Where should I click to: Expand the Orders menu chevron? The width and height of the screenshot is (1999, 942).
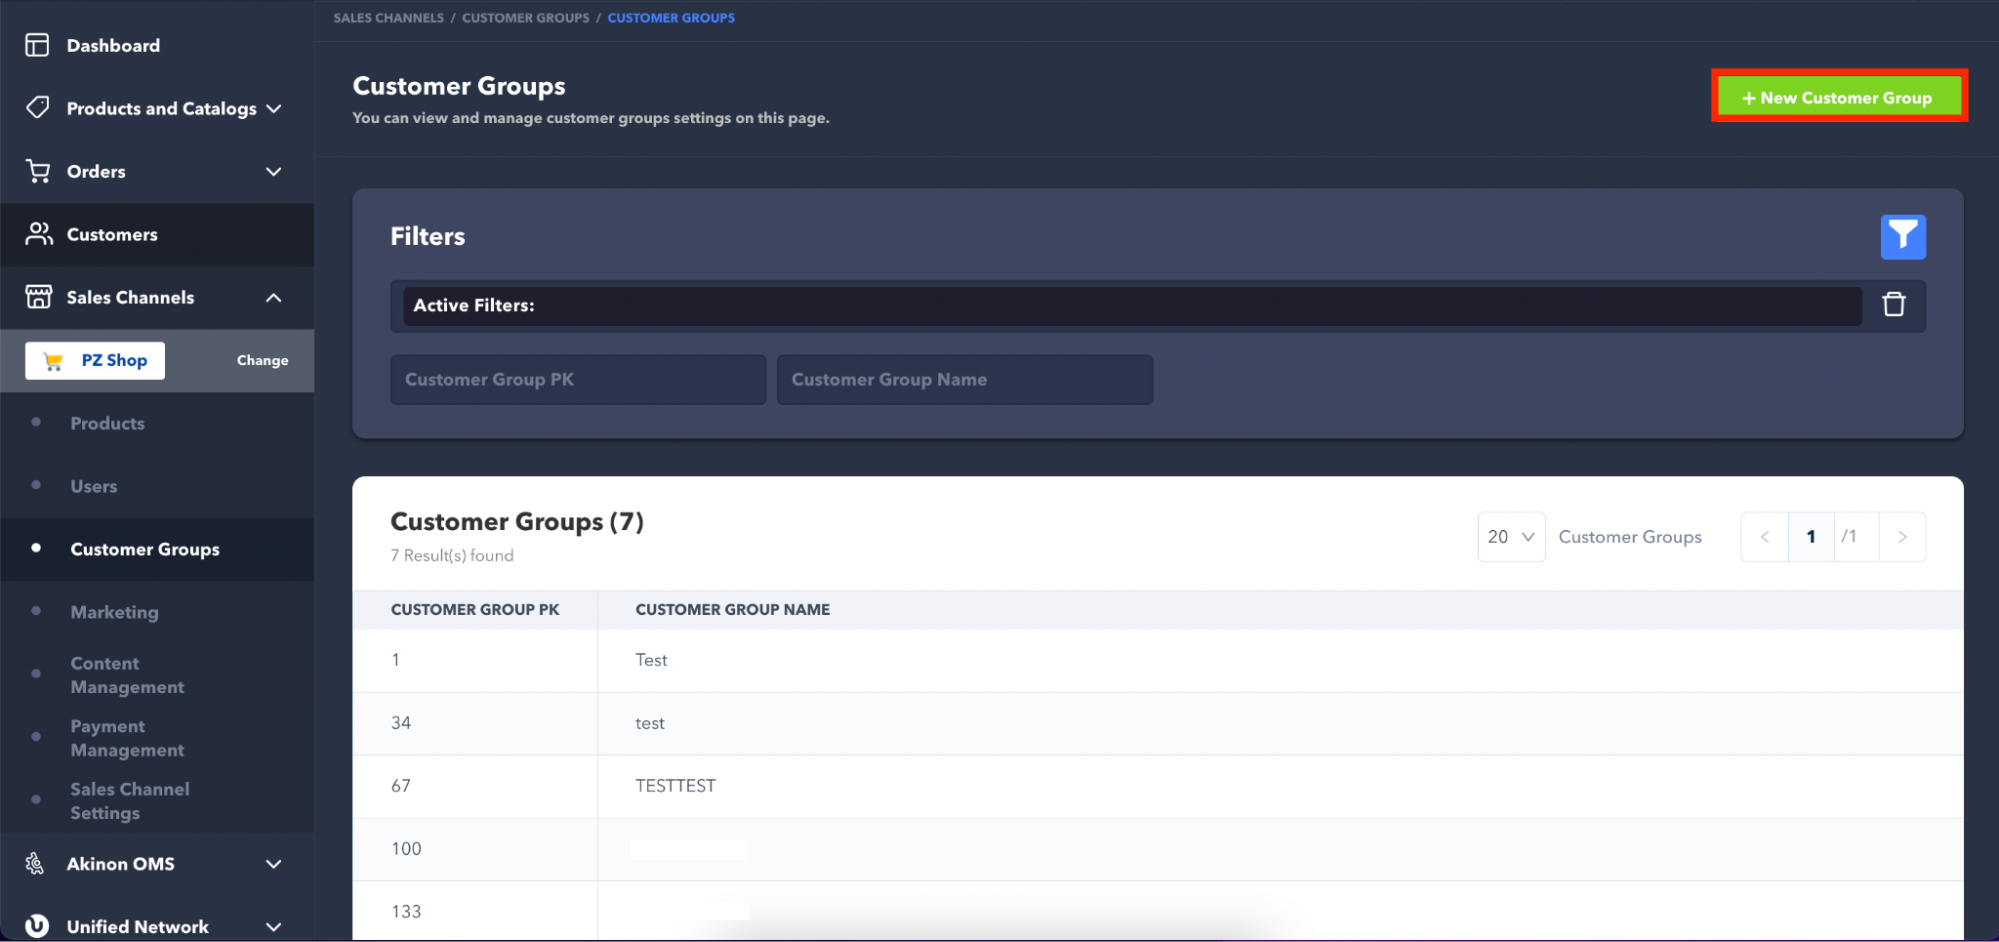coord(273,172)
